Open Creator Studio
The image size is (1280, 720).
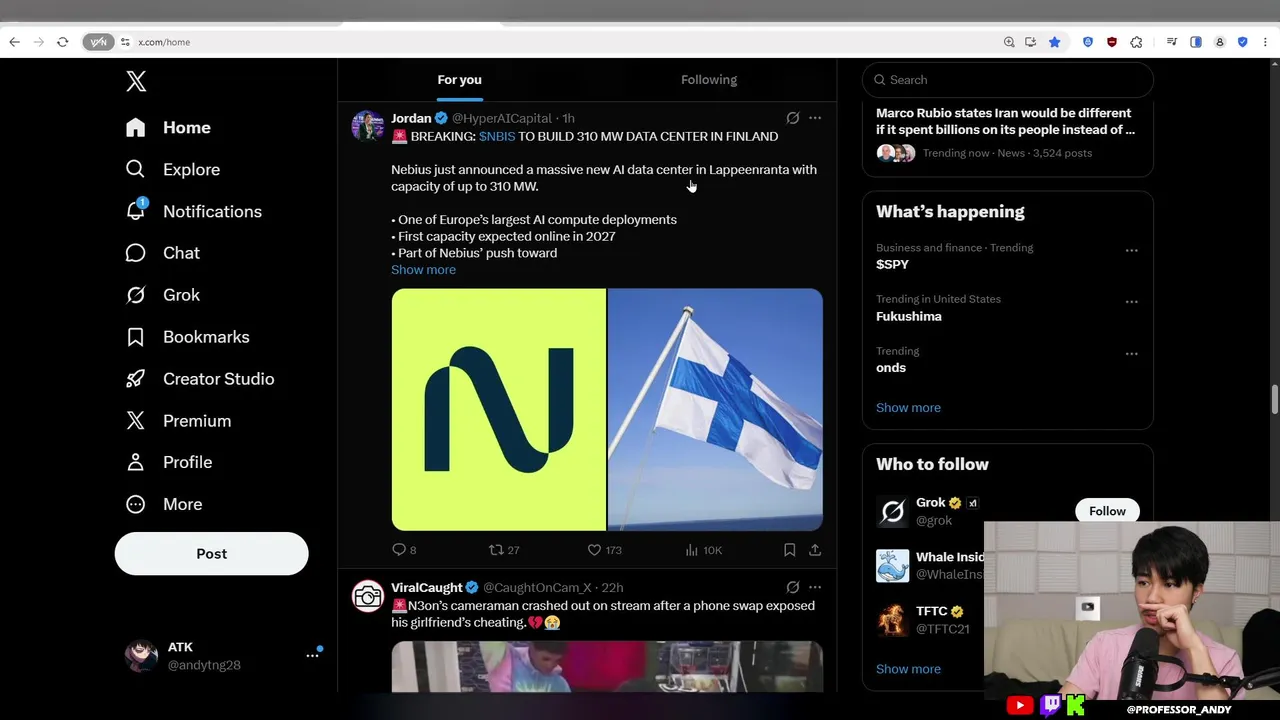click(199, 379)
